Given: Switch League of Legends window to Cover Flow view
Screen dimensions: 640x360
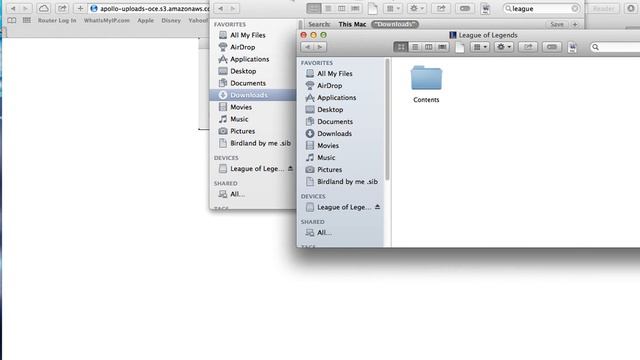Looking at the screenshot, I should pos(442,47).
